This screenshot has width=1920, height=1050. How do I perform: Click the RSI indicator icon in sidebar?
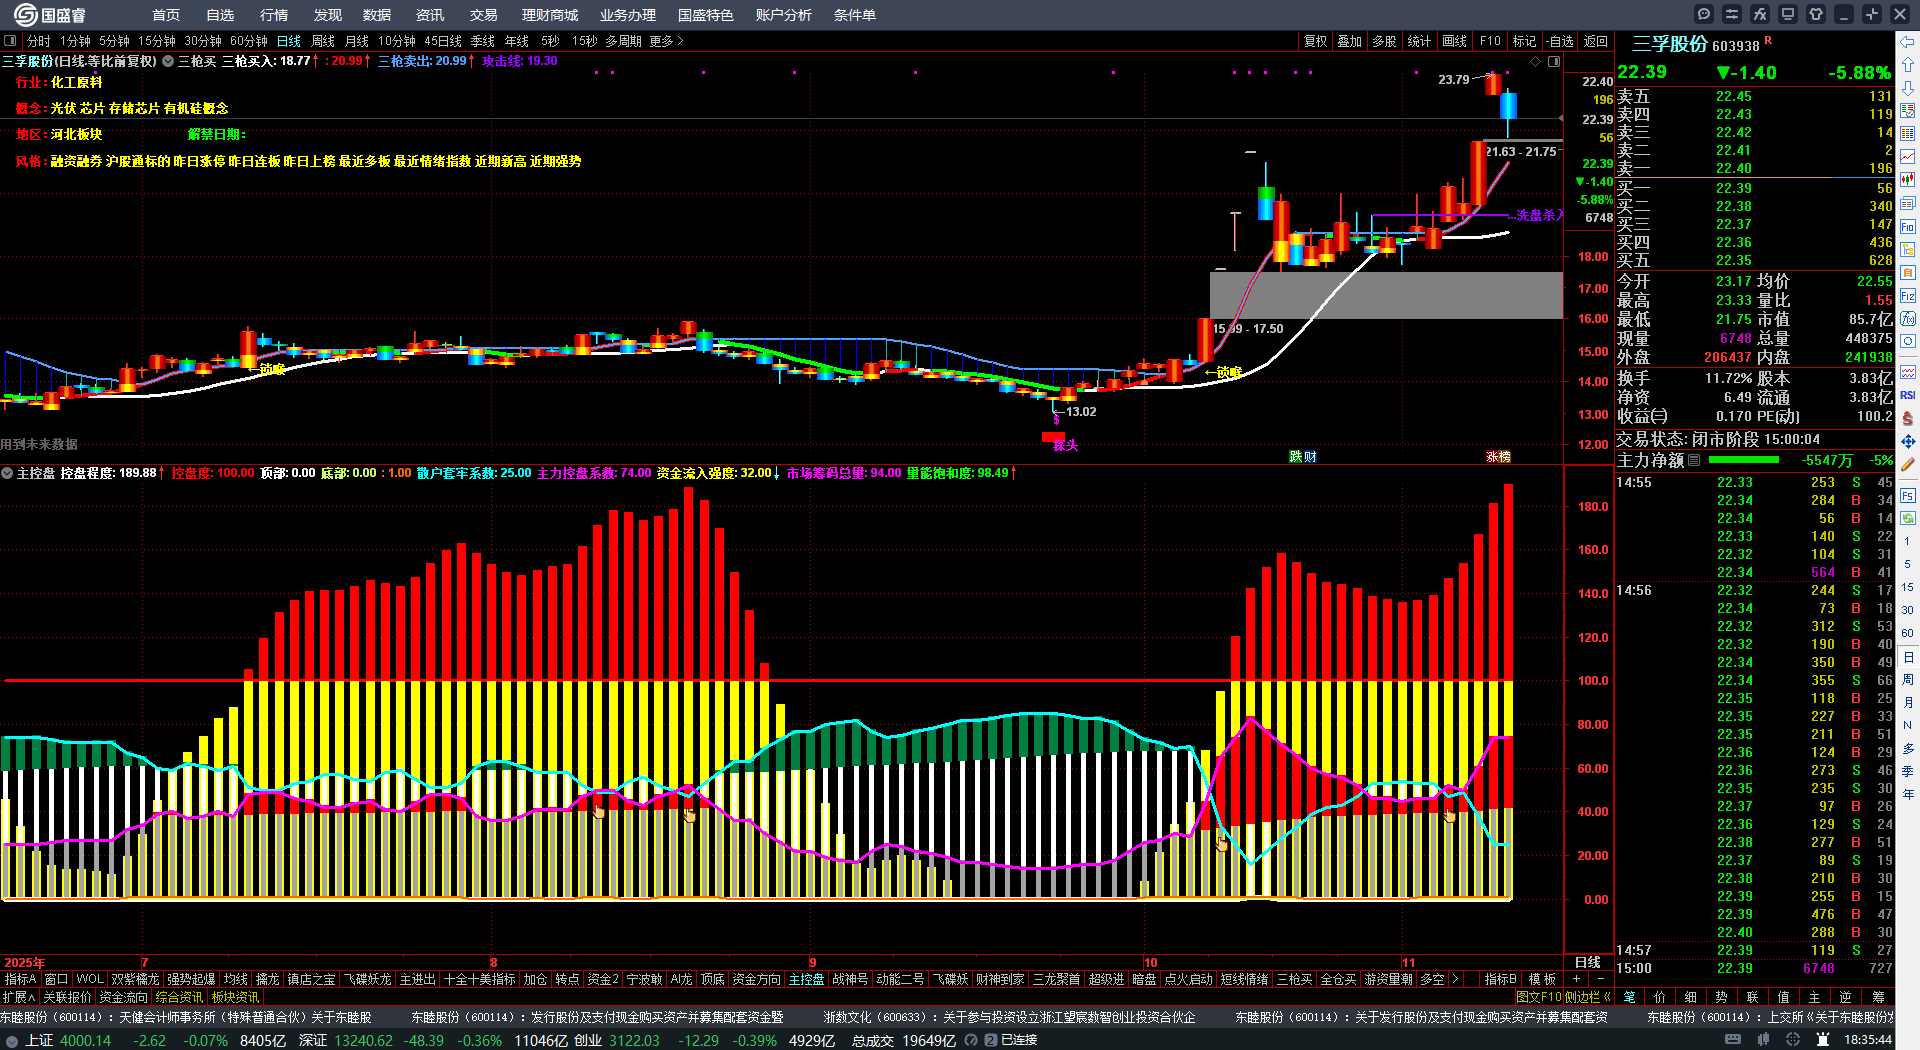click(x=1908, y=395)
